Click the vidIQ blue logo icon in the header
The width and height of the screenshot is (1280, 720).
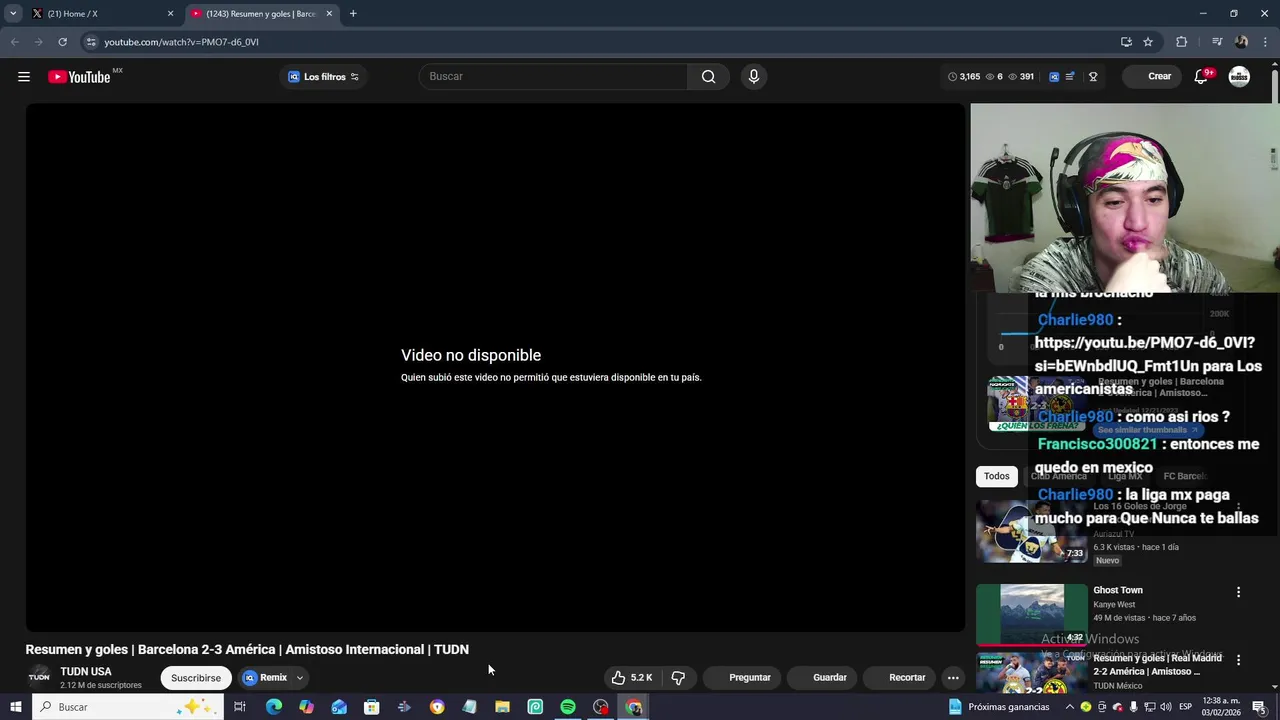coord(1054,77)
